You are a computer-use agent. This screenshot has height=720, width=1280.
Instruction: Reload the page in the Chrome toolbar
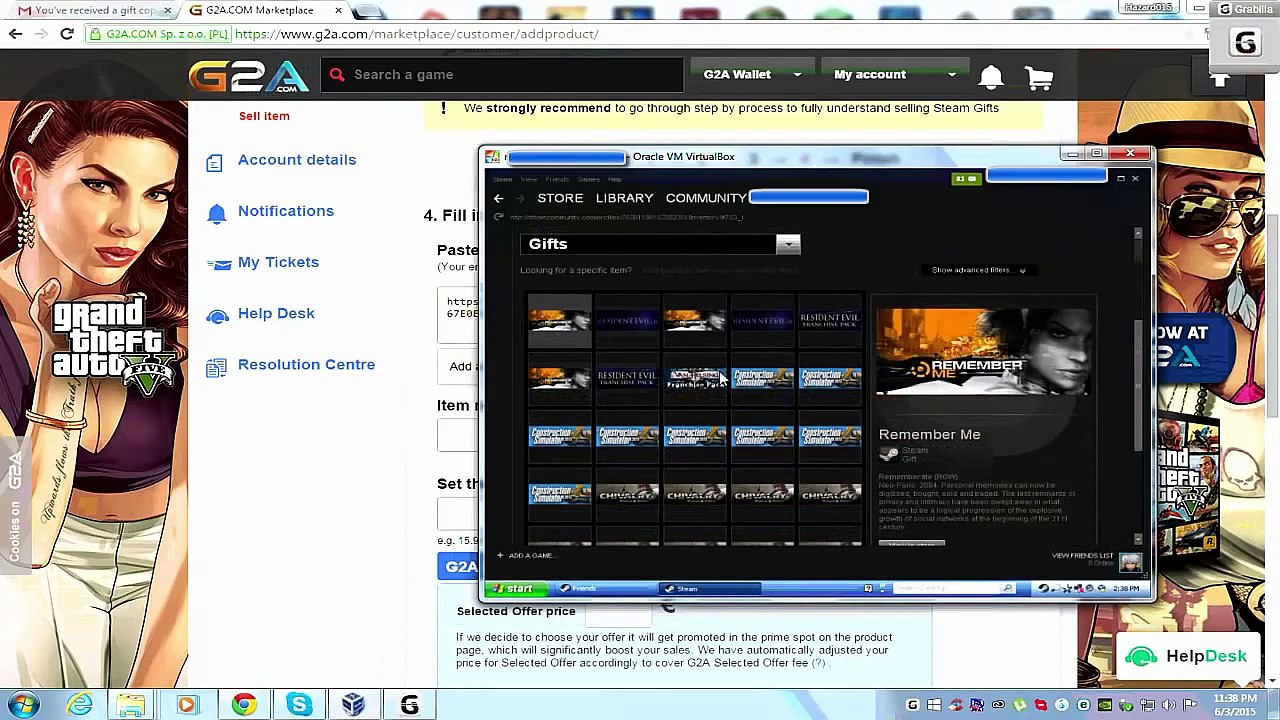click(x=67, y=34)
